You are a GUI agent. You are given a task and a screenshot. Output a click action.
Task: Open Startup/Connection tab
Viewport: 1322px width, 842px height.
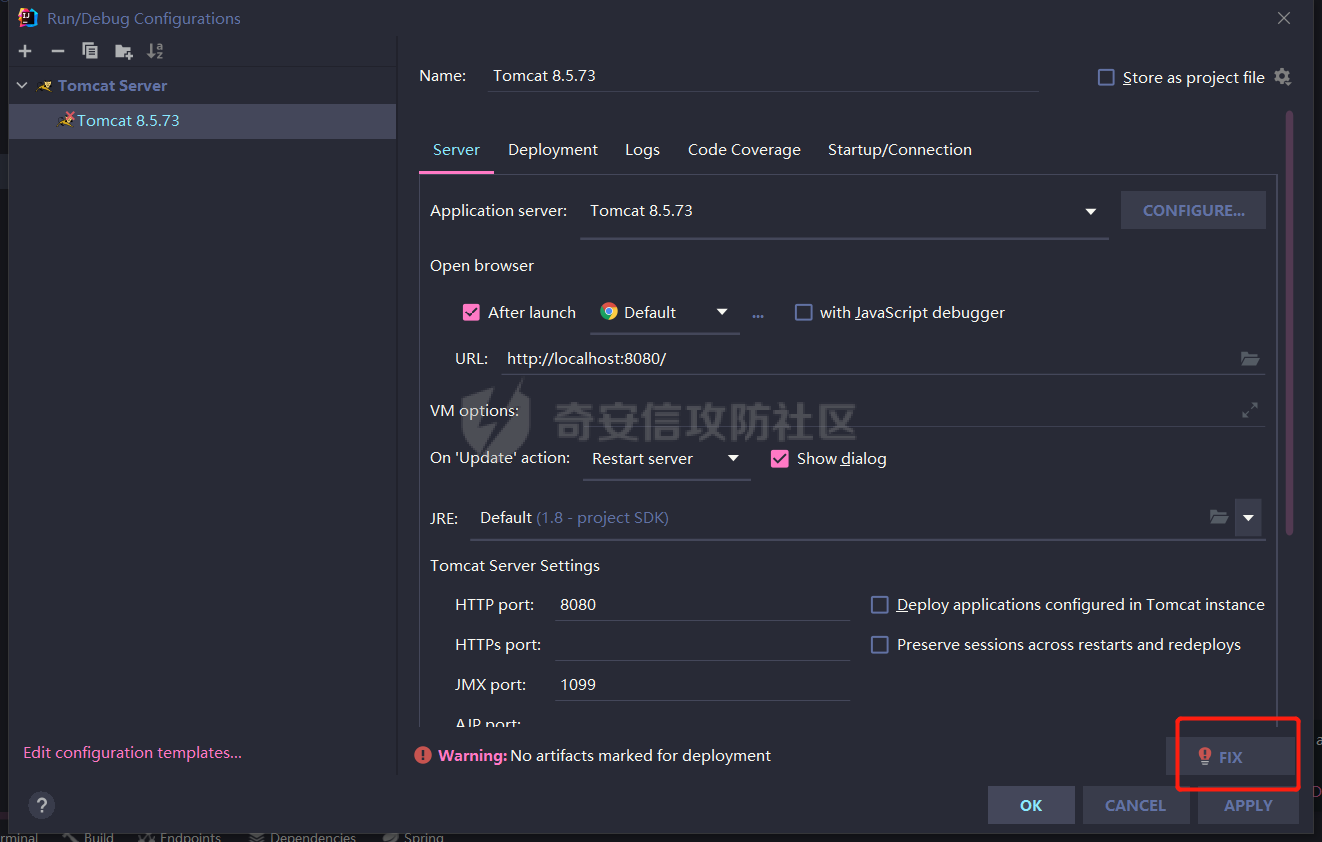(x=900, y=149)
